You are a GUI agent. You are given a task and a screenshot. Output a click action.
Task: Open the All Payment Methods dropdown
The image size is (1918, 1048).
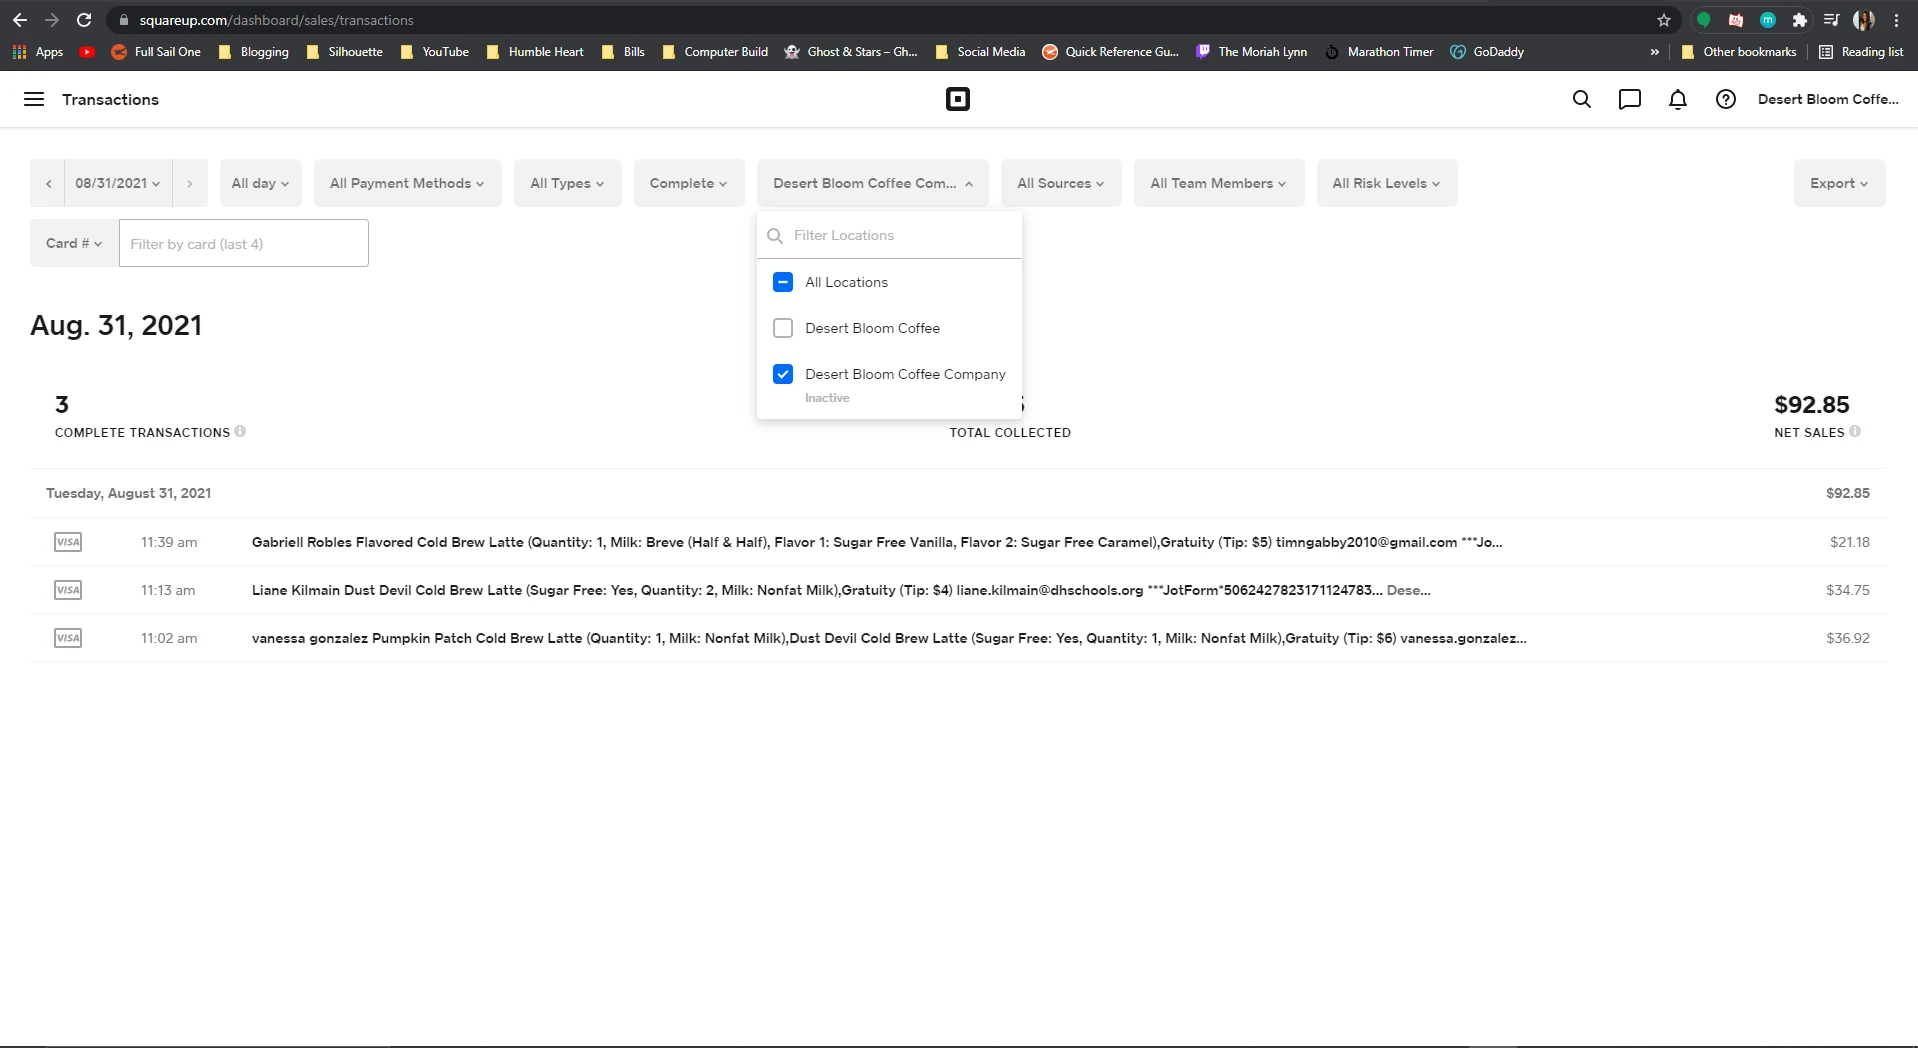tap(406, 182)
